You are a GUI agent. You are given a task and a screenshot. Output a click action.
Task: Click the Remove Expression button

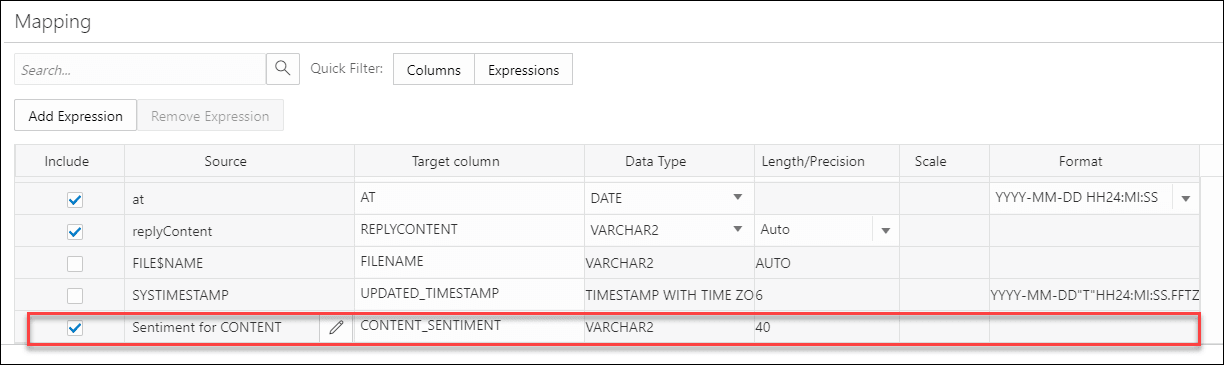(x=210, y=116)
